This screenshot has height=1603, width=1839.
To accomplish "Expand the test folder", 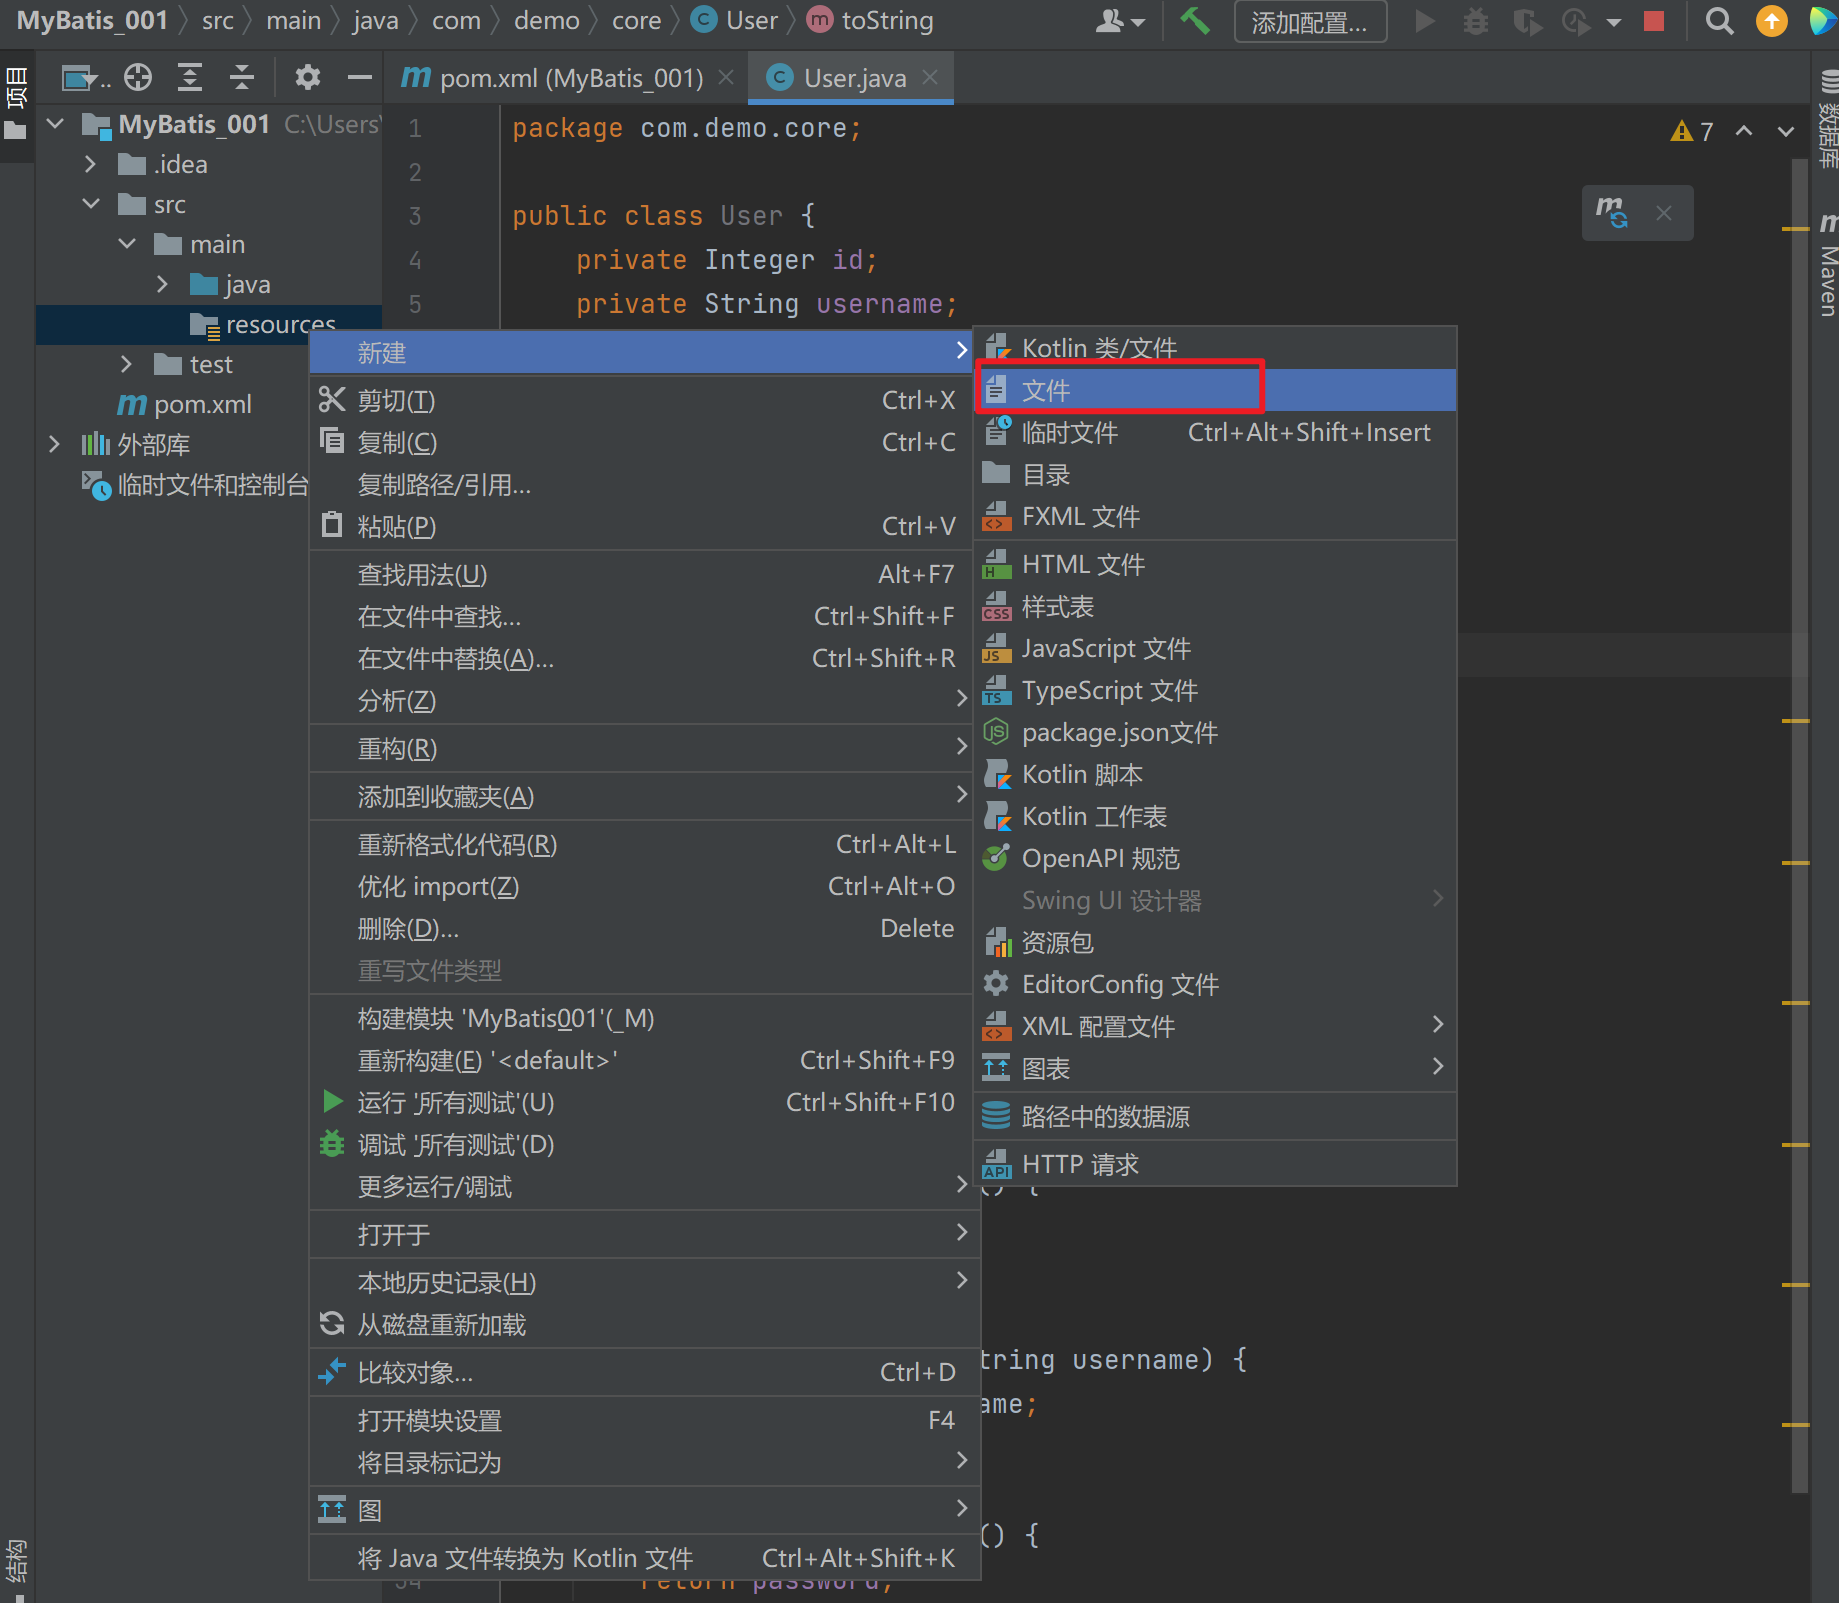I will [126, 364].
